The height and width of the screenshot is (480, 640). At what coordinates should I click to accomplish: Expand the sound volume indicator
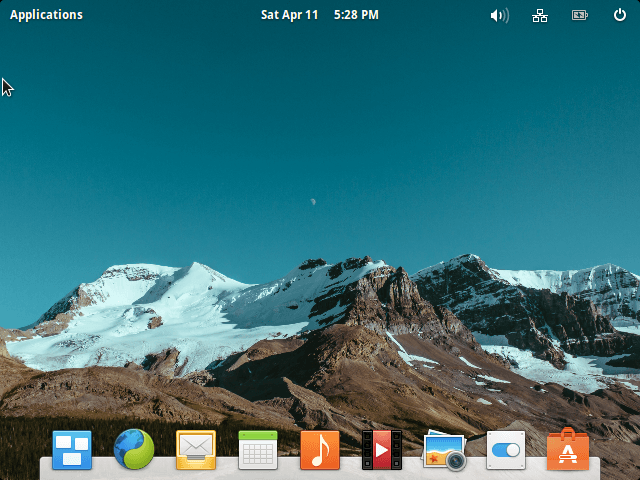click(x=499, y=15)
